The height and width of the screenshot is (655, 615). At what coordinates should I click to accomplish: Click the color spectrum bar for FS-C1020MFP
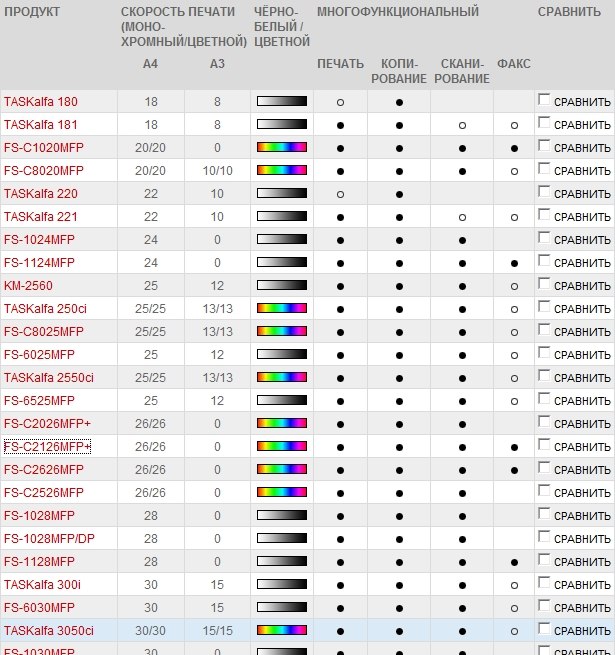tap(282, 147)
